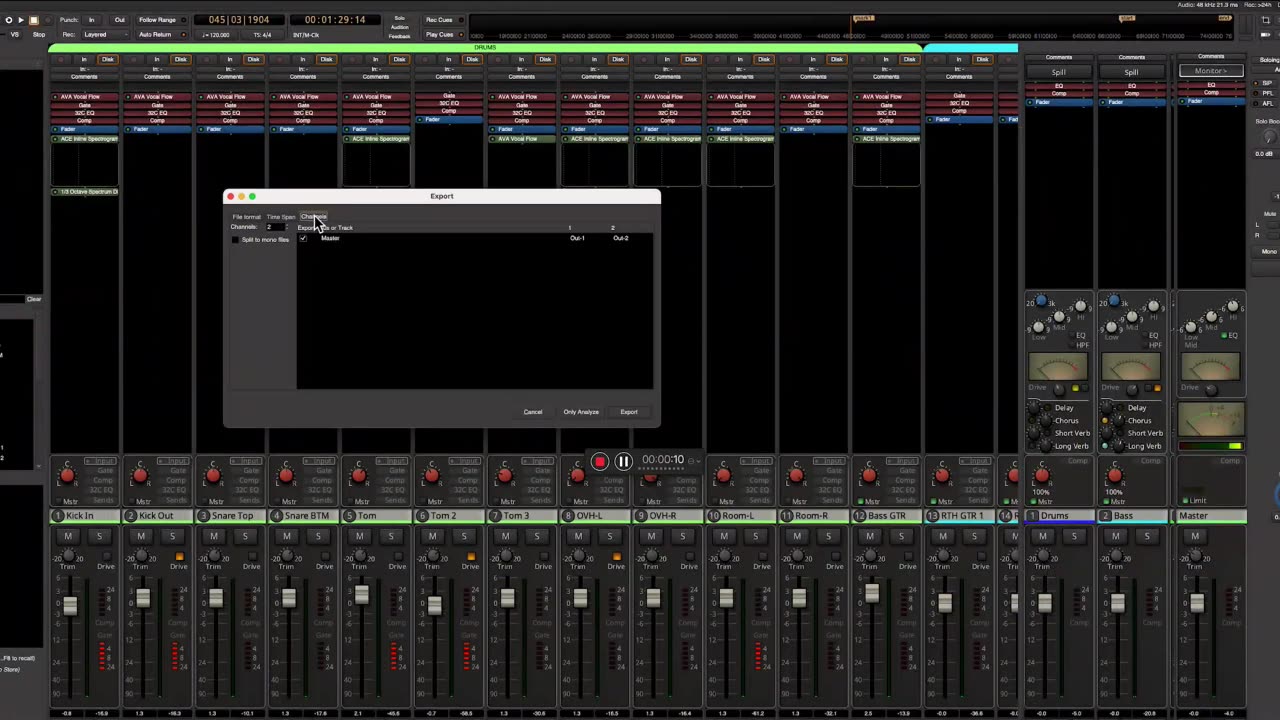The width and height of the screenshot is (1280, 720).
Task: Mute the Master bus
Action: click(x=1195, y=536)
